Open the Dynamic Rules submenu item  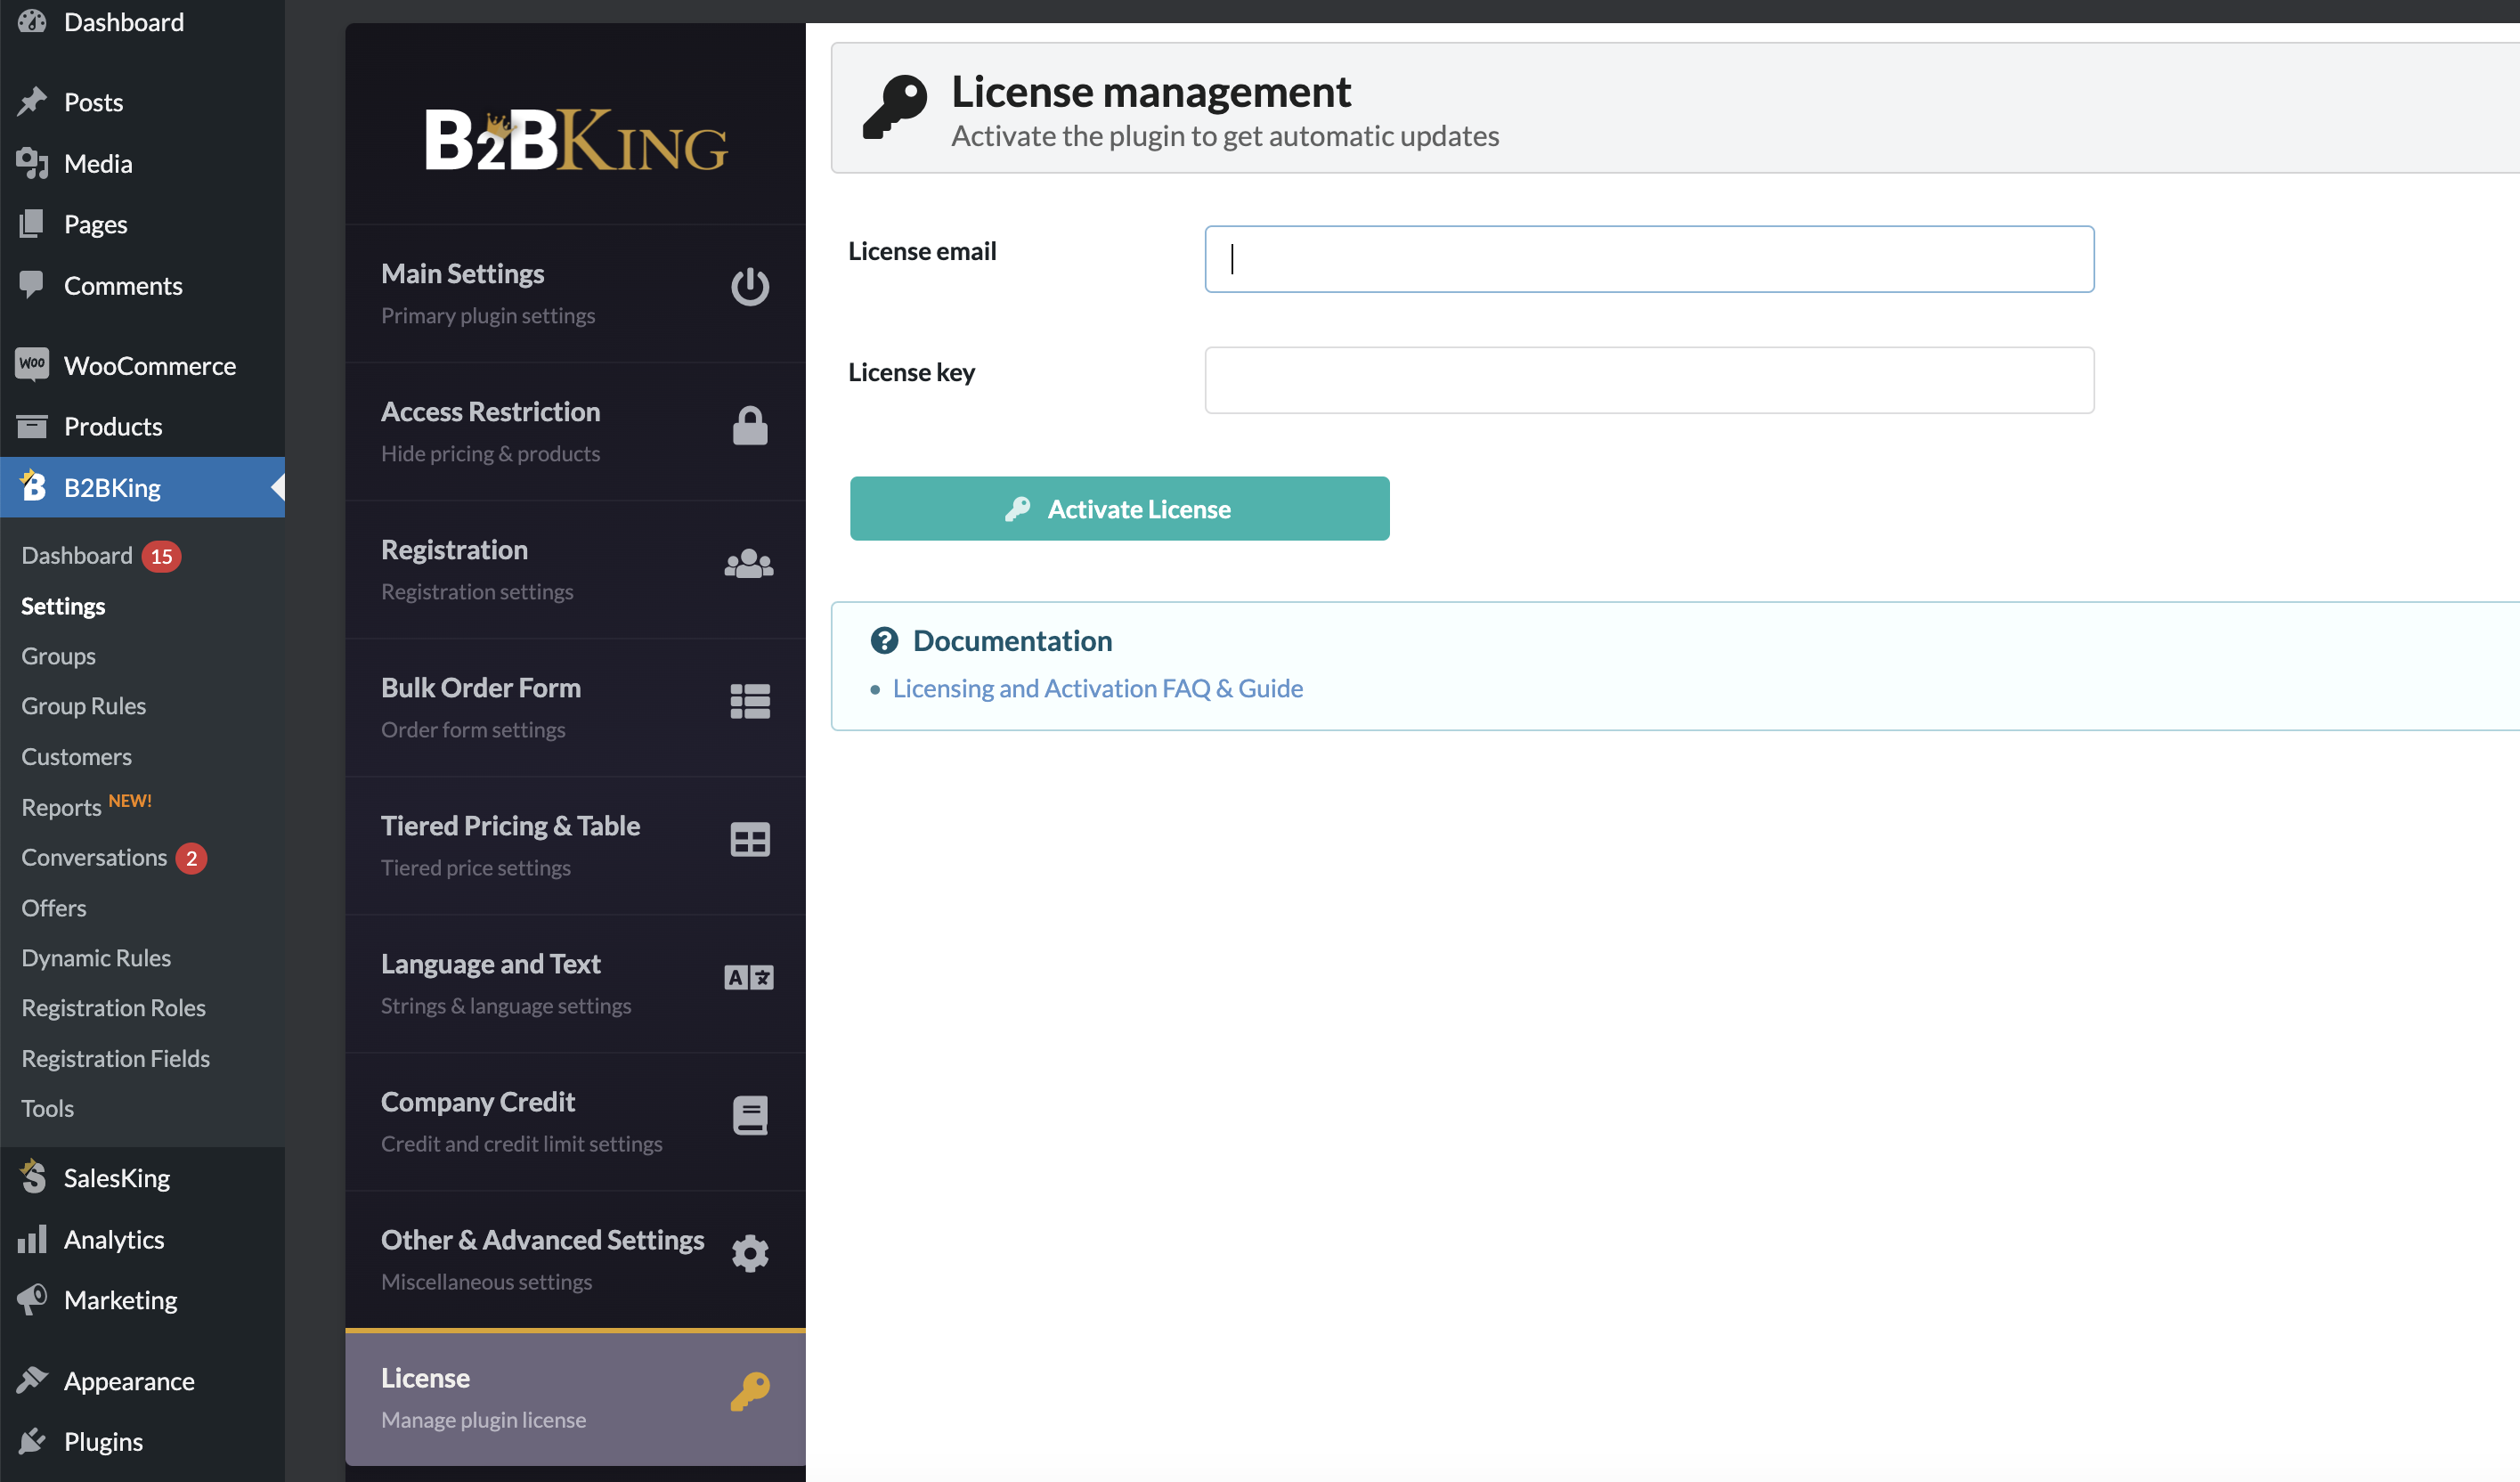click(x=96, y=957)
